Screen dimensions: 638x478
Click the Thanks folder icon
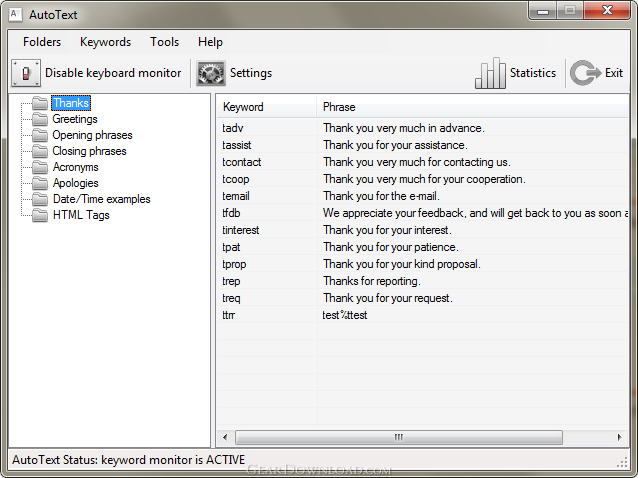[40, 103]
